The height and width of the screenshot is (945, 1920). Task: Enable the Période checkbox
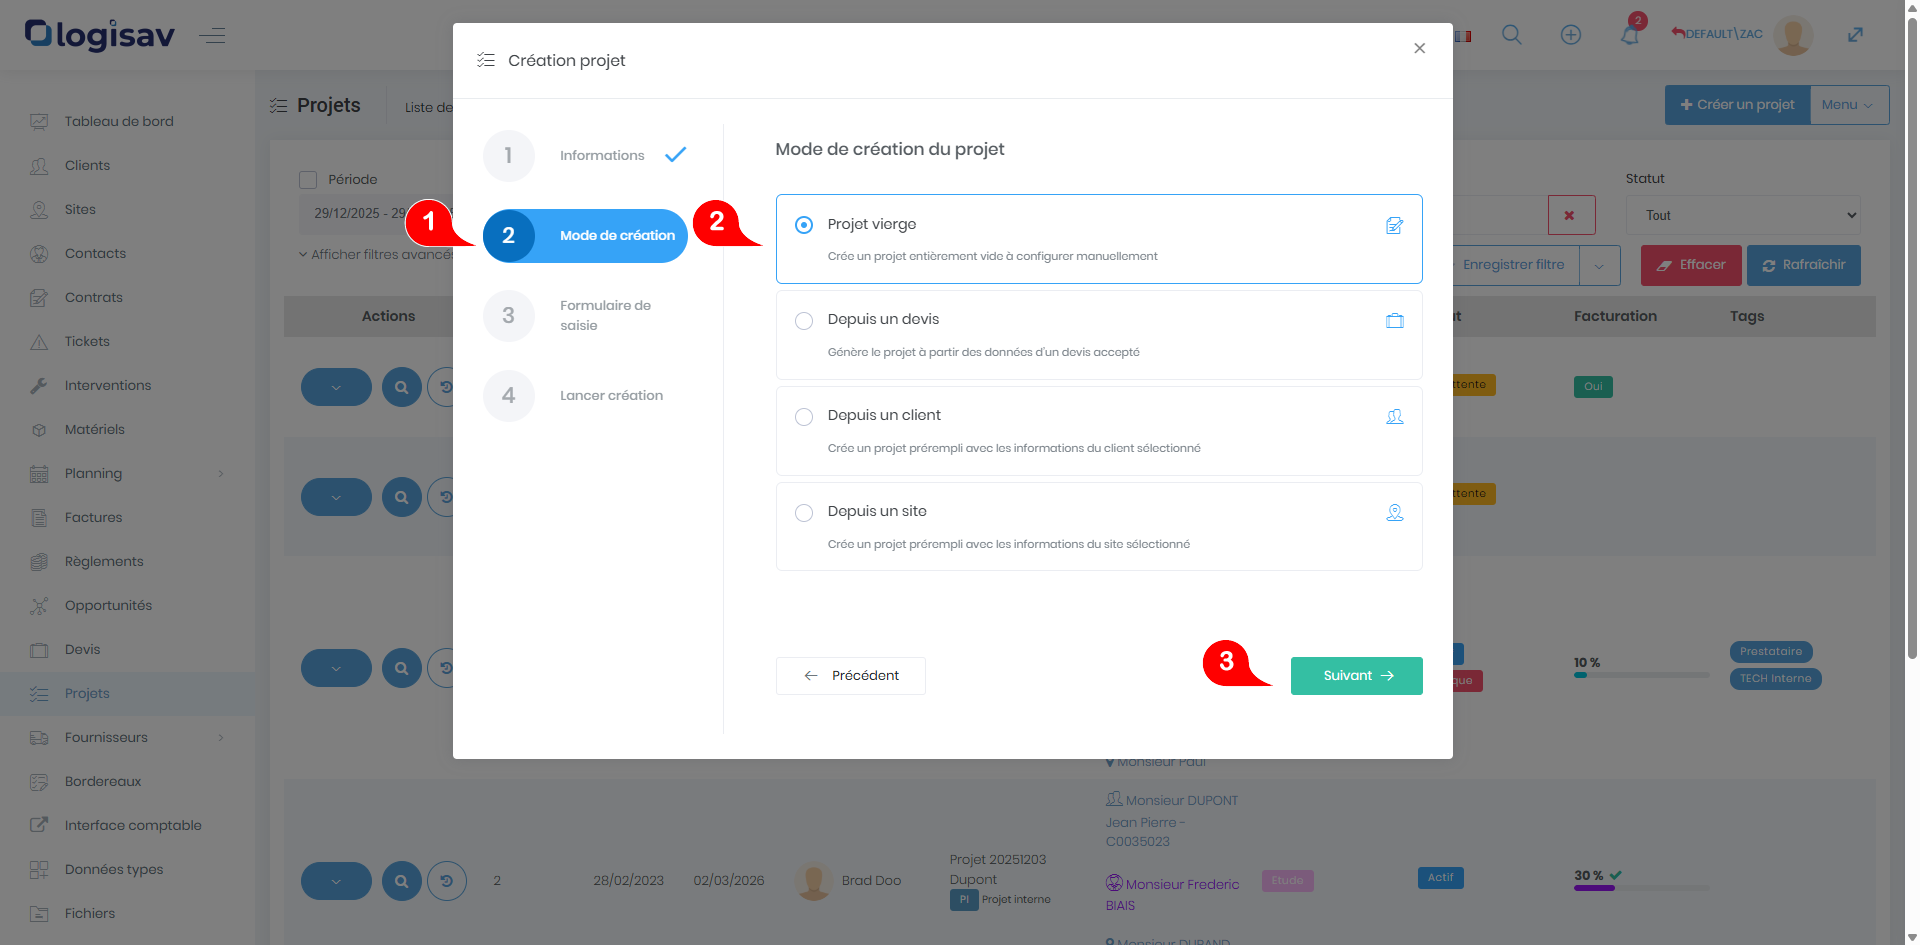point(308,180)
